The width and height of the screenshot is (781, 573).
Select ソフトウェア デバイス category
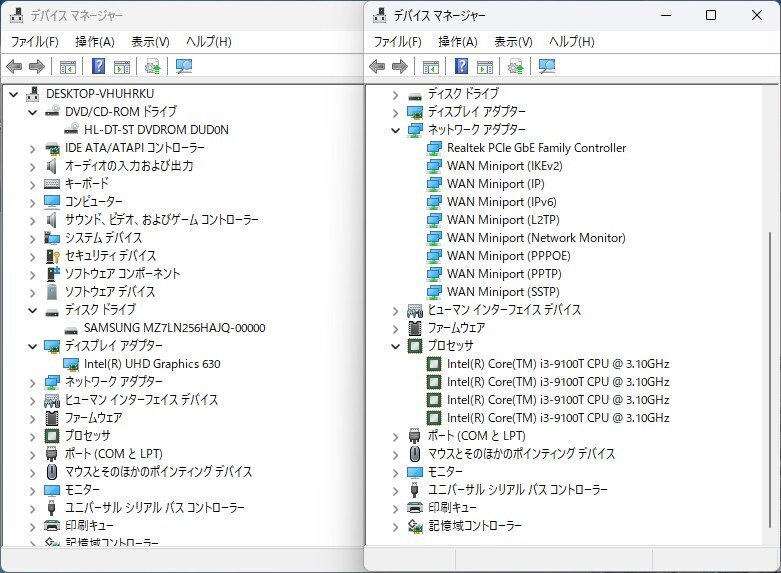[x=110, y=291]
